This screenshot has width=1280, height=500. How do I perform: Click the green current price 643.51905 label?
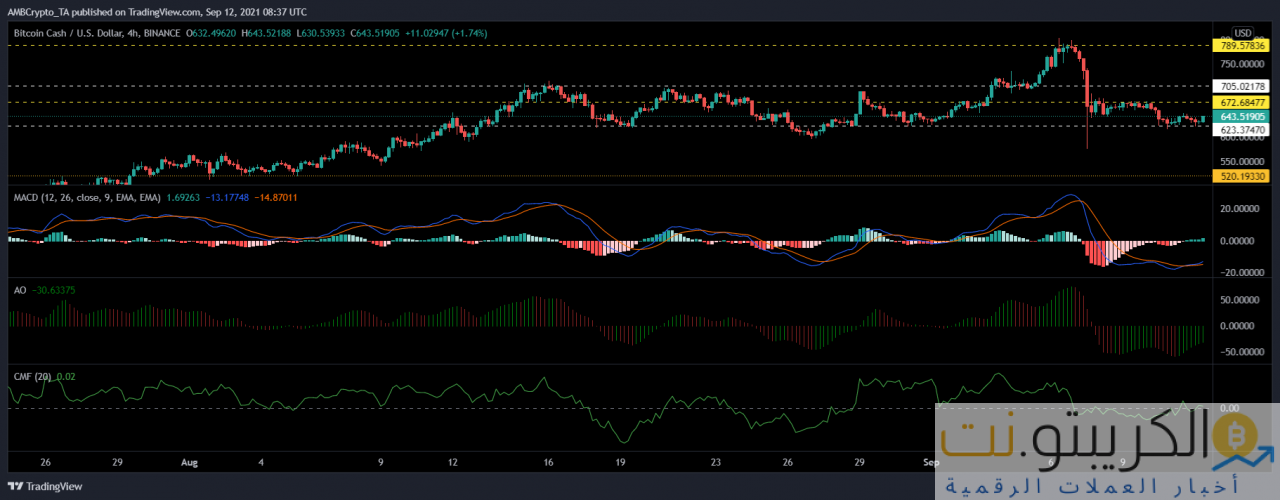pos(1241,117)
